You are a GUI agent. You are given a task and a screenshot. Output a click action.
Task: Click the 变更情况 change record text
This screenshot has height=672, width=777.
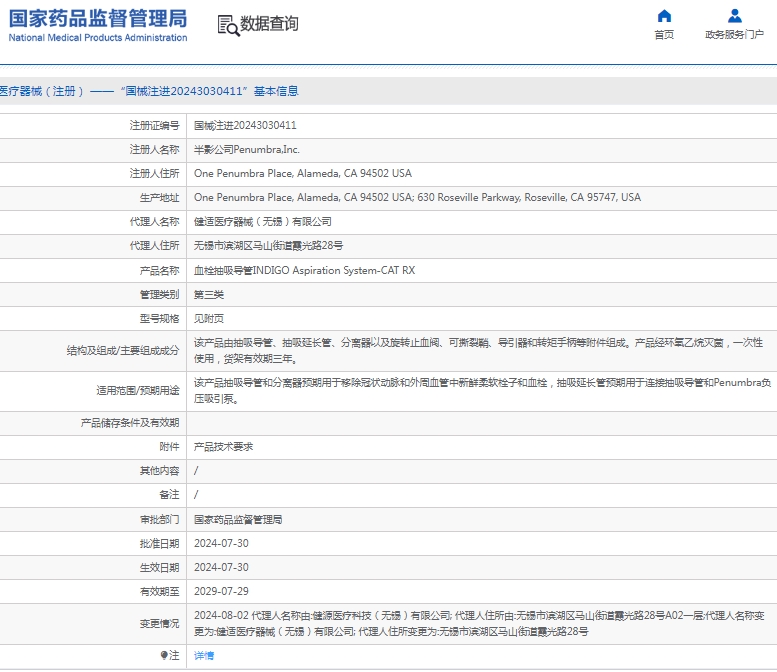point(479,623)
